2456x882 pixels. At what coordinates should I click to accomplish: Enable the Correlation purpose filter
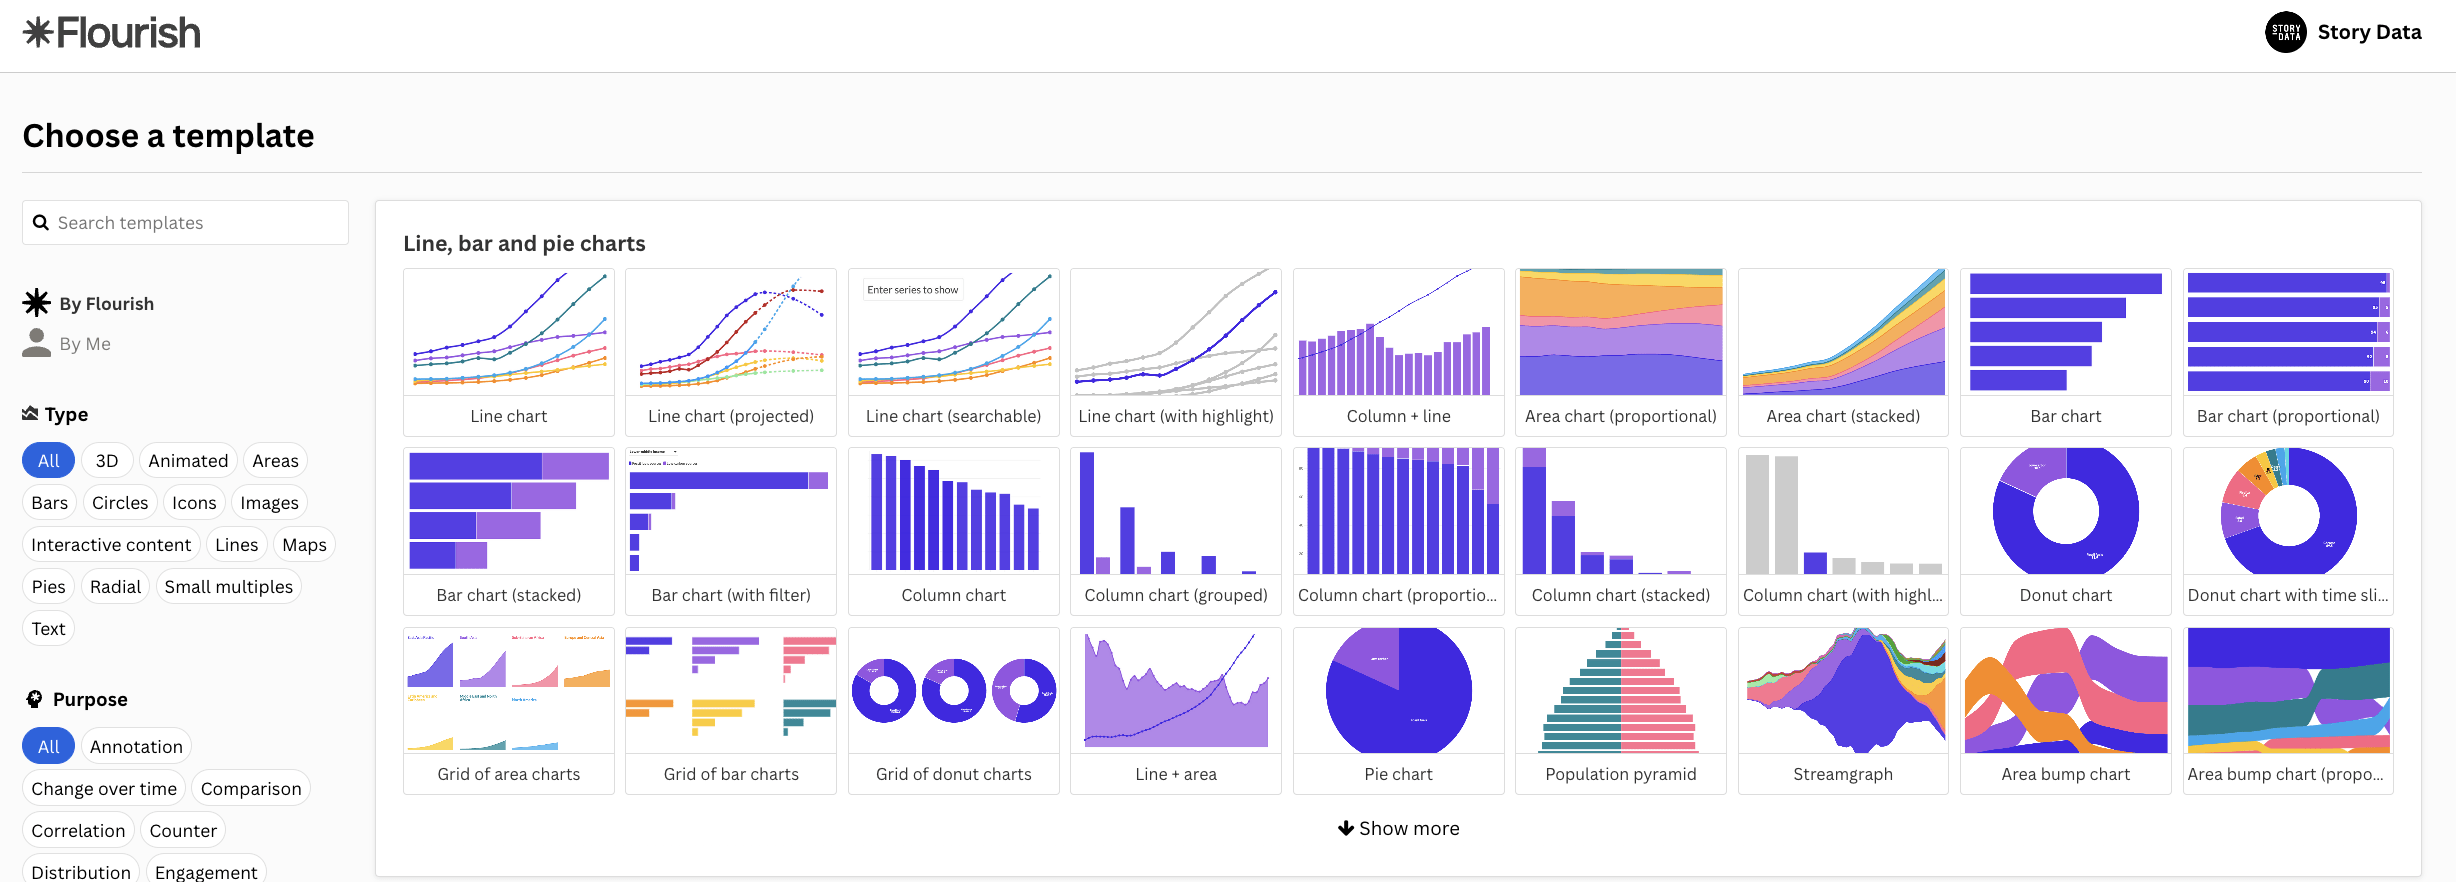[x=78, y=831]
